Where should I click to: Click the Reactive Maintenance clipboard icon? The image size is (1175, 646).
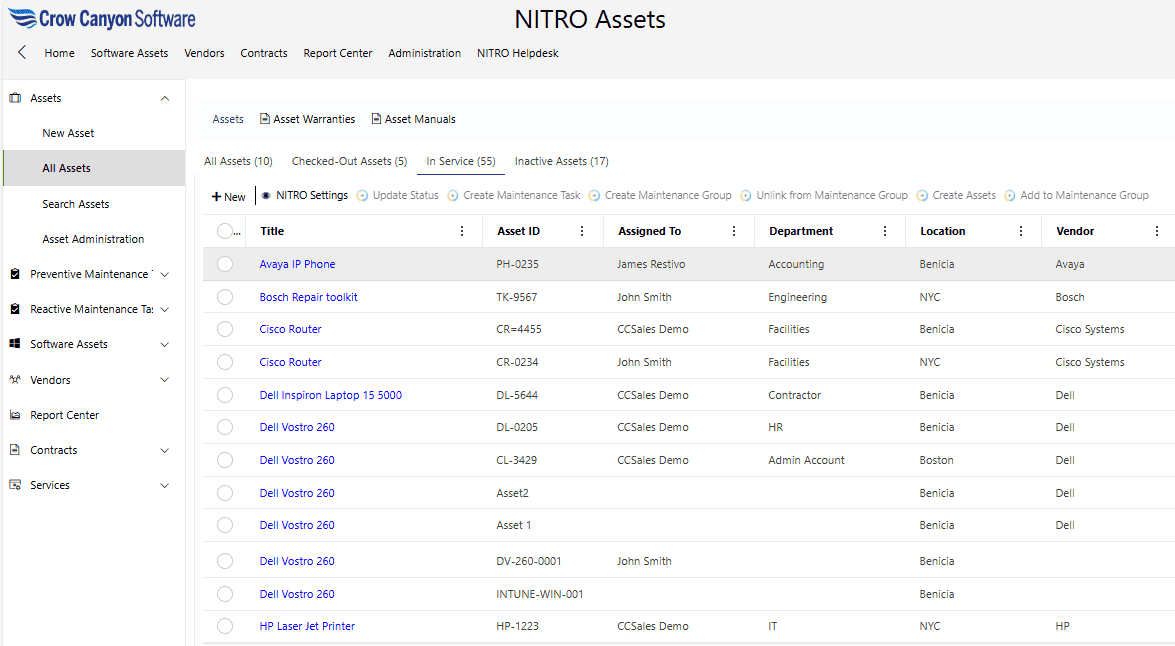(15, 309)
